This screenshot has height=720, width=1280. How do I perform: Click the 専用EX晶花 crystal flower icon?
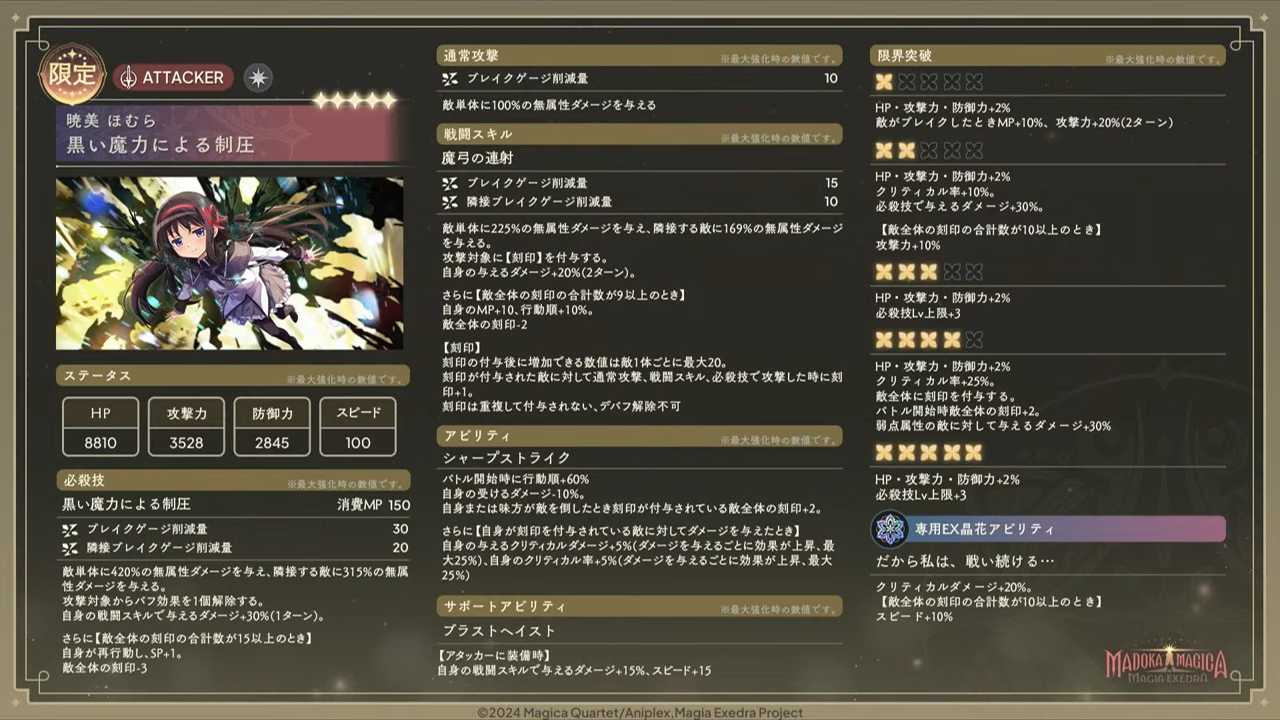click(888, 528)
